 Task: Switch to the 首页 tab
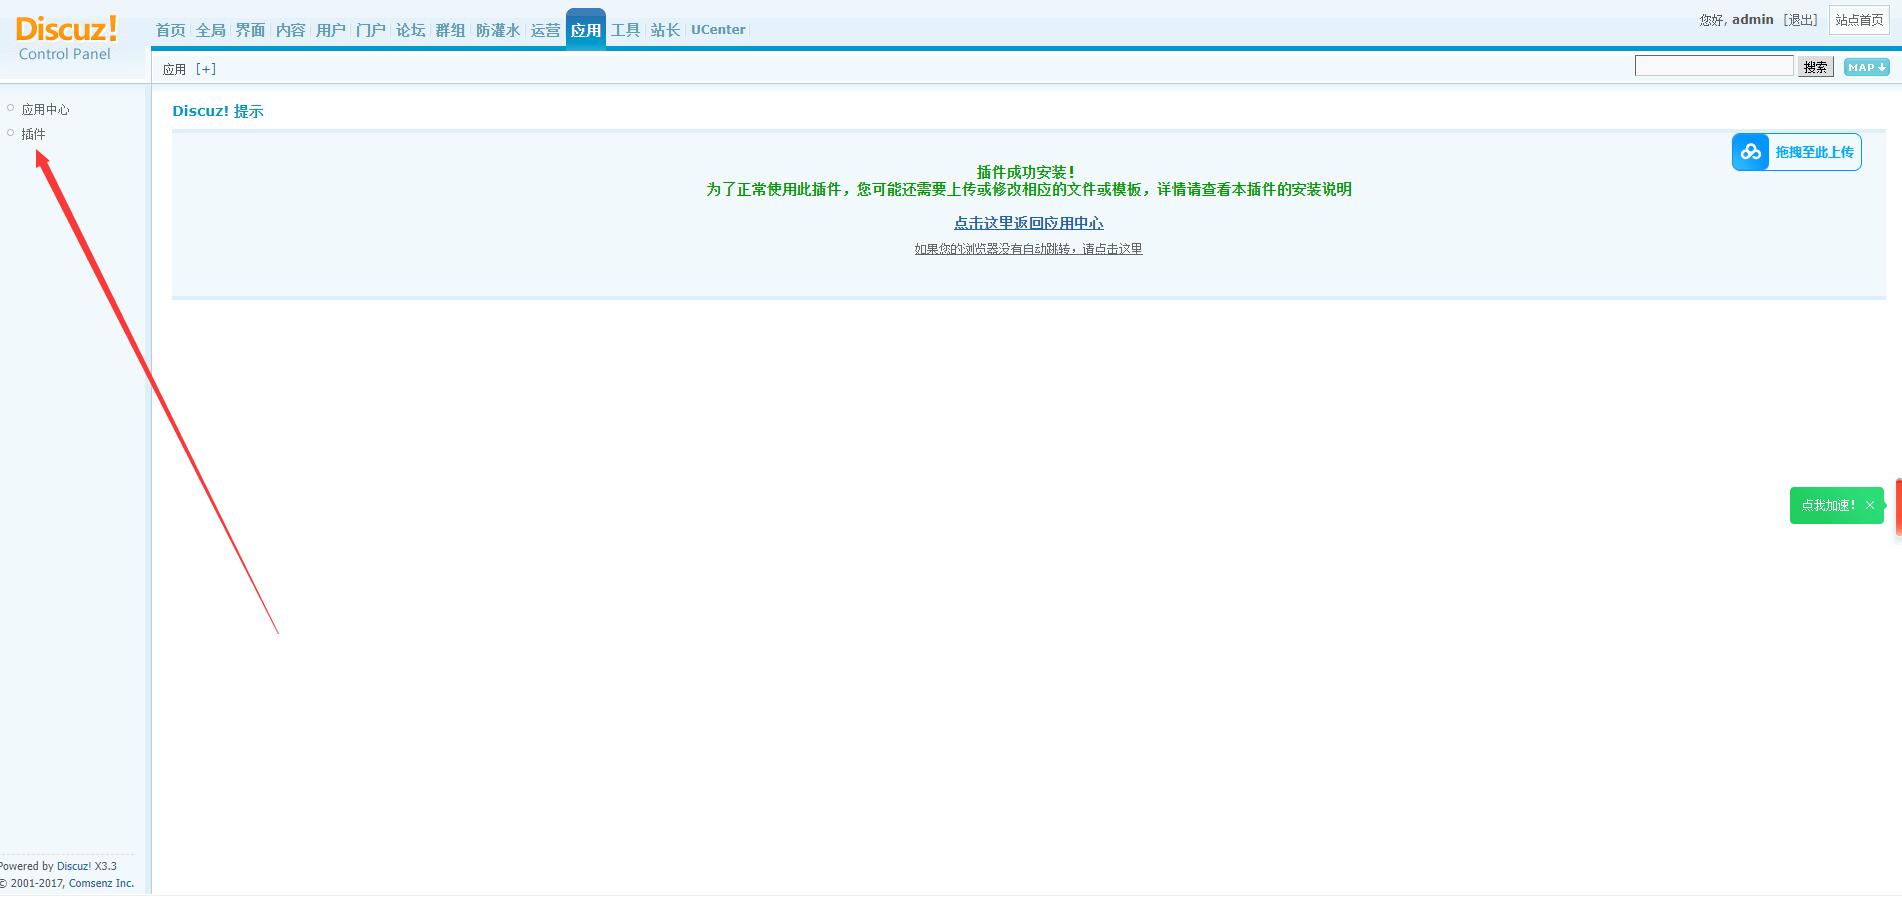pyautogui.click(x=171, y=30)
